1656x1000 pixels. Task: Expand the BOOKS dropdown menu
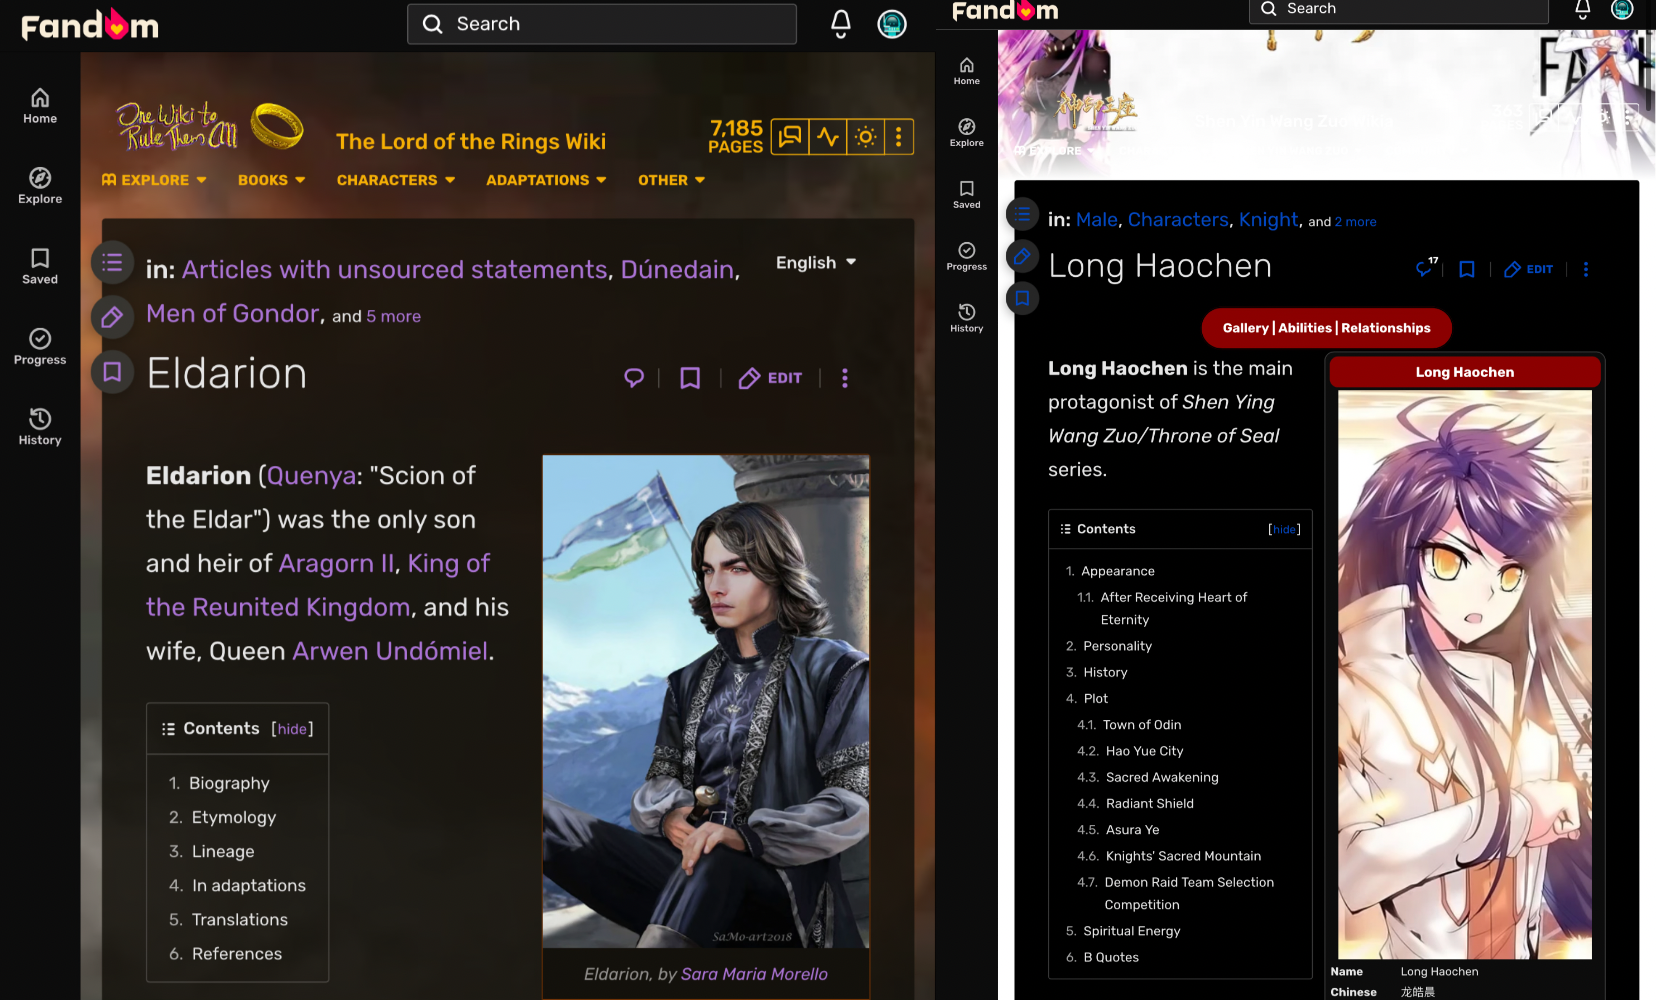[272, 180]
